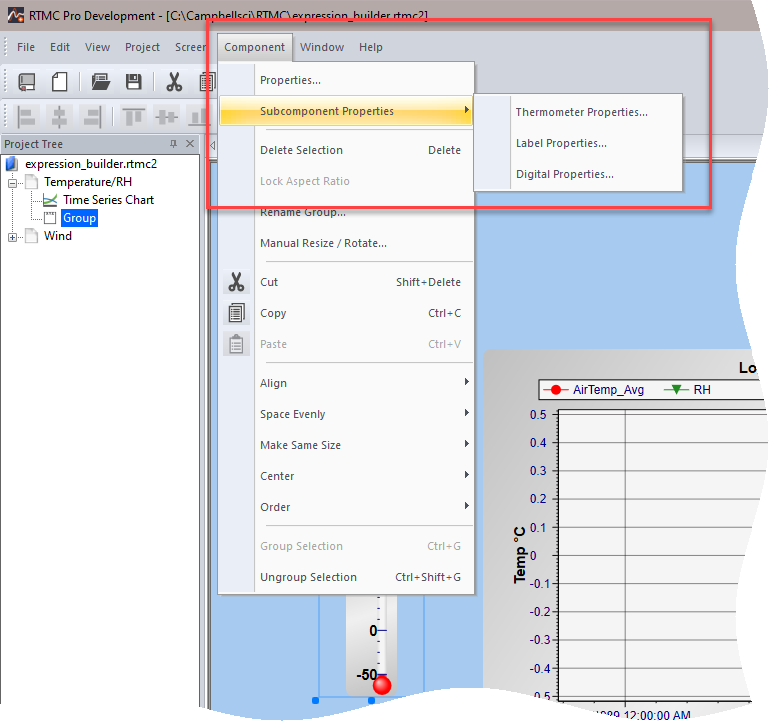
Task: Collapse the Temperature/RH tree node
Action: [x=12, y=183]
